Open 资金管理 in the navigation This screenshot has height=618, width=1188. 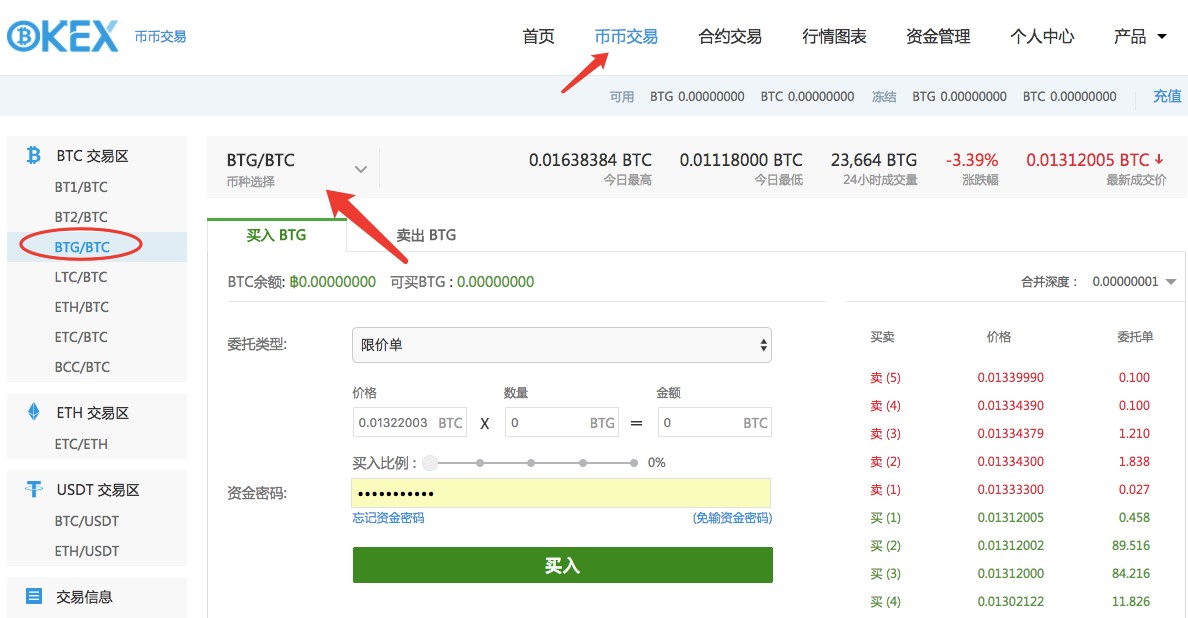pyautogui.click(x=938, y=36)
